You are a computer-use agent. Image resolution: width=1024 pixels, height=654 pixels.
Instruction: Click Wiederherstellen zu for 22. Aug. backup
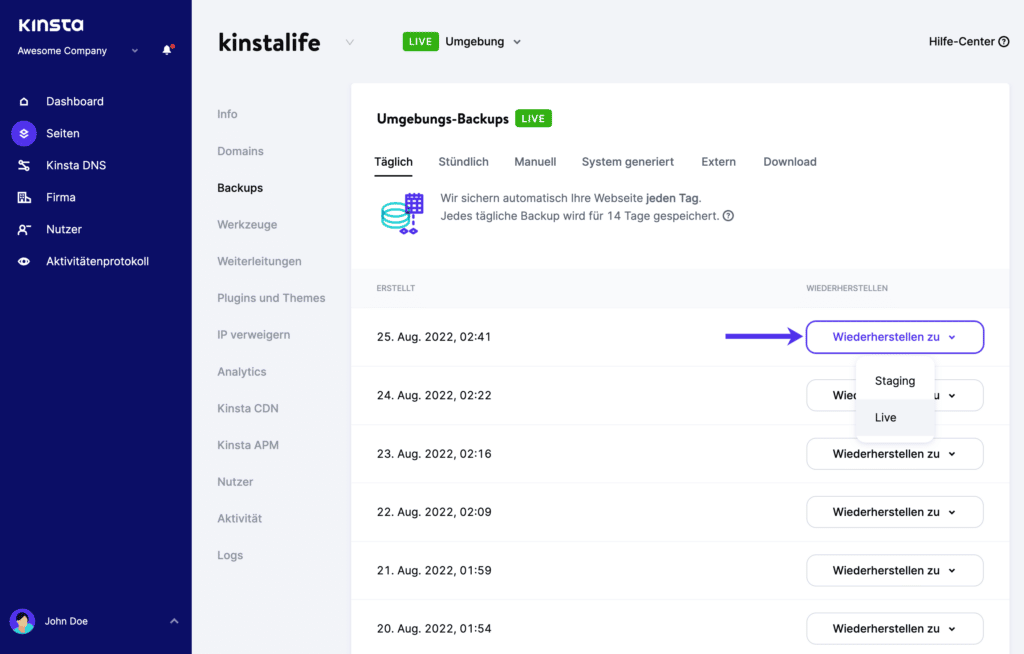pos(894,512)
